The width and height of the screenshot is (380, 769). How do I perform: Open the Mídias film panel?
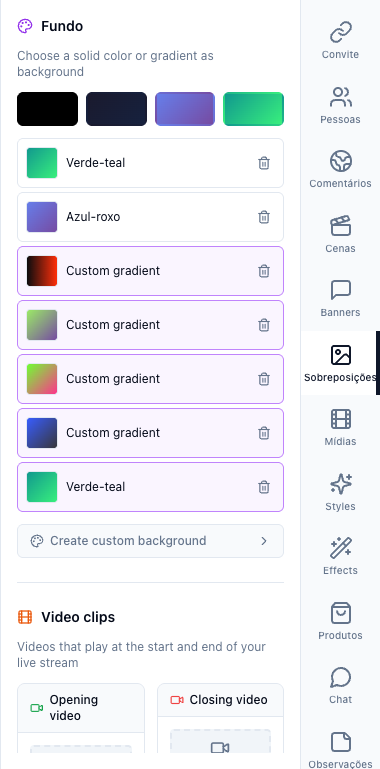[x=340, y=427]
